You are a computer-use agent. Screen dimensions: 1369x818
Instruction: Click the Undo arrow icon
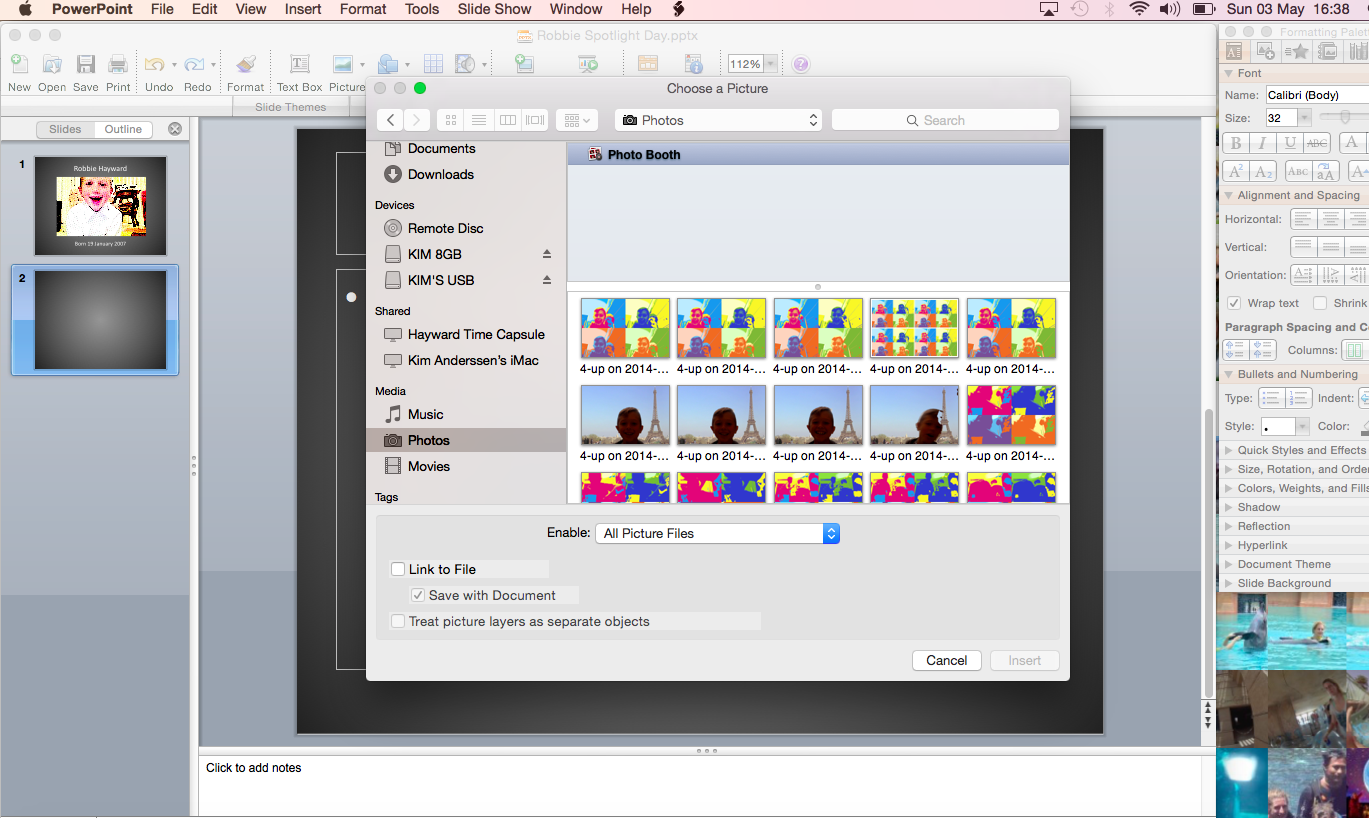coord(154,64)
